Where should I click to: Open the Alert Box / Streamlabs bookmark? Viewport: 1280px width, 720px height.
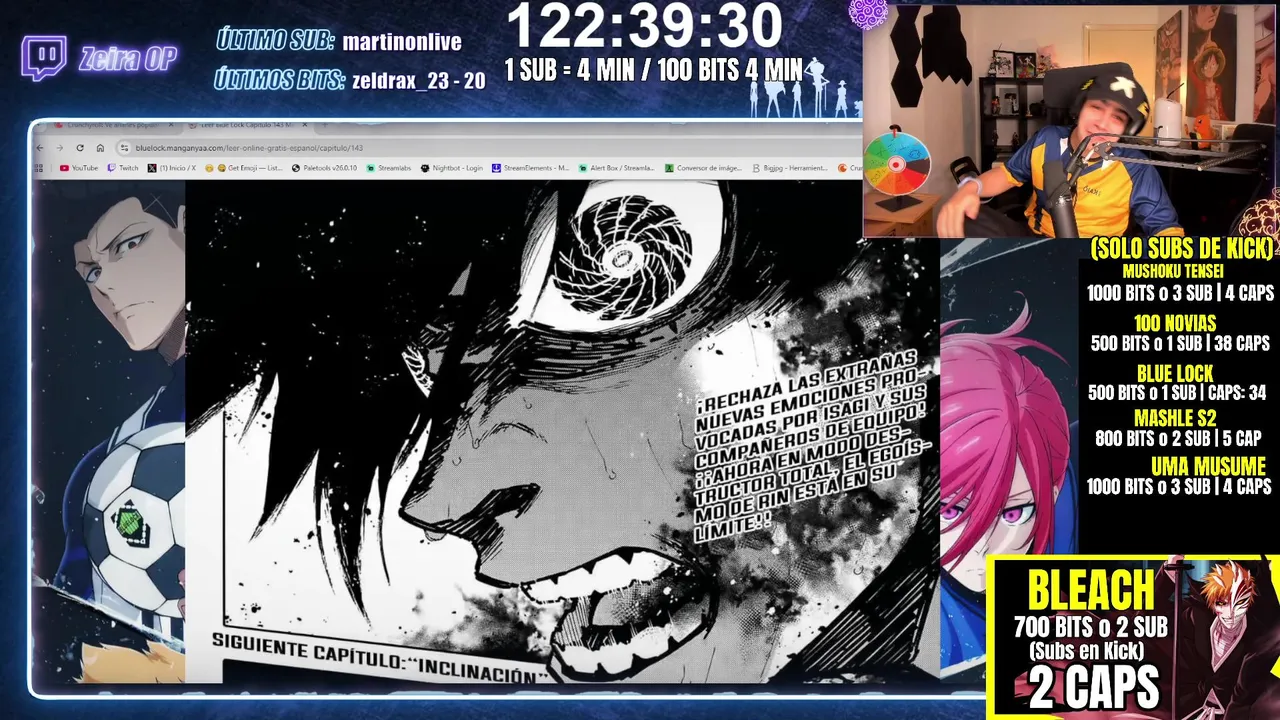[x=616, y=168]
